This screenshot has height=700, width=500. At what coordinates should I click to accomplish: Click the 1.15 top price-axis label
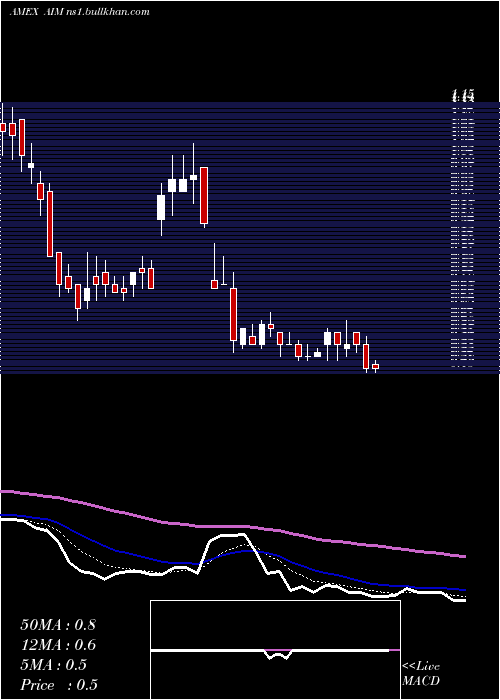pos(463,95)
